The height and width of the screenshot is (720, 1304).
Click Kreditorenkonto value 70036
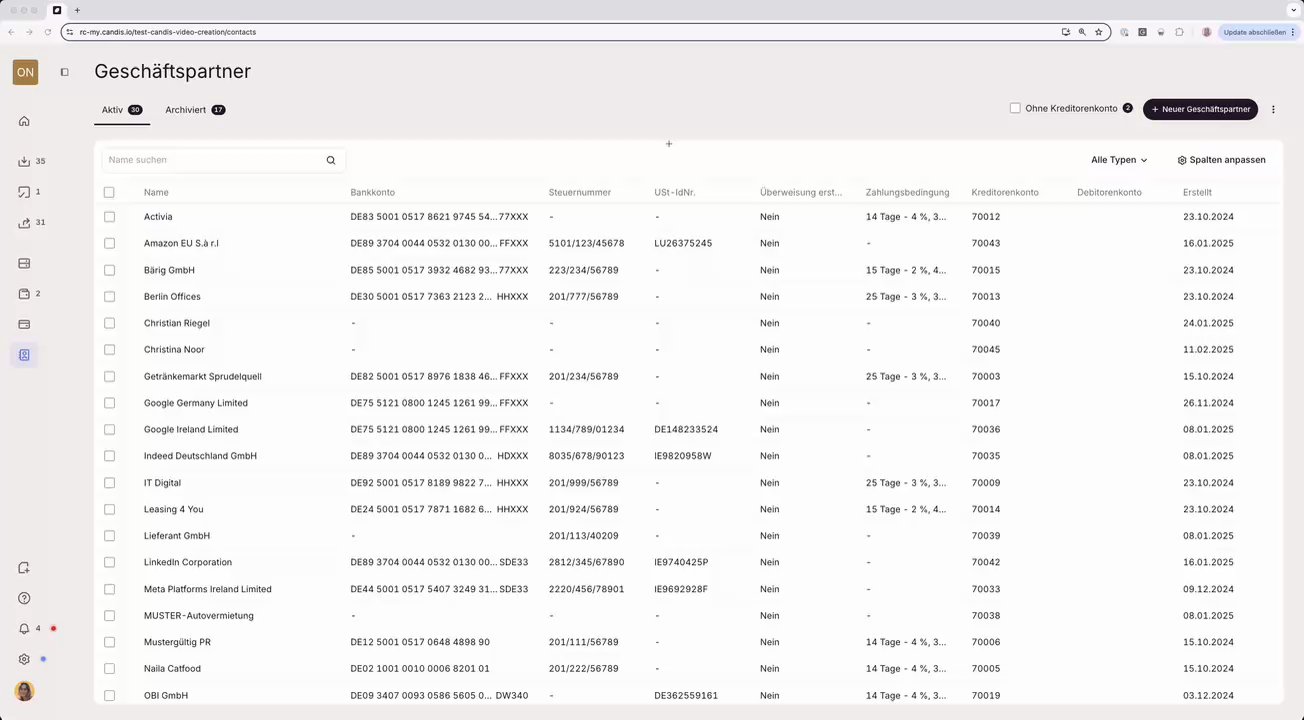[x=986, y=429]
